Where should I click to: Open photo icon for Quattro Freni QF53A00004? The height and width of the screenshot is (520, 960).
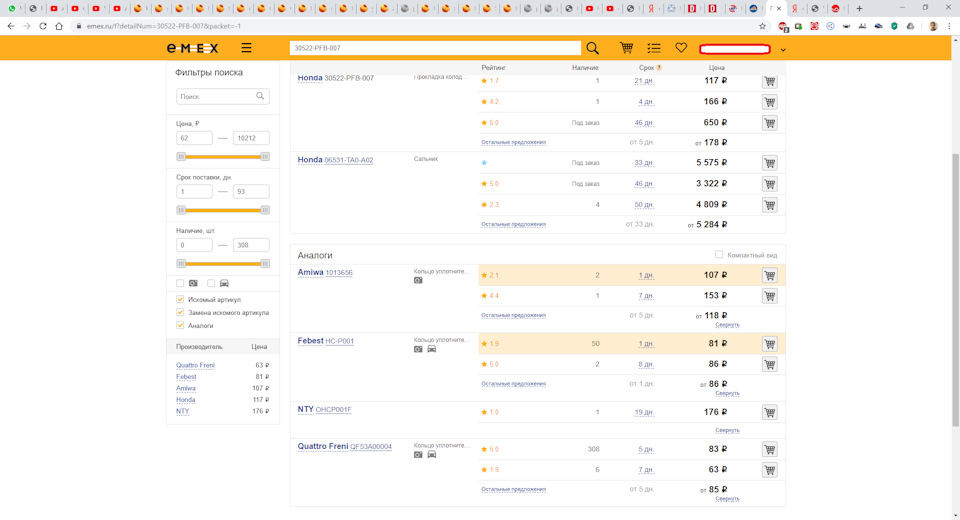point(418,454)
